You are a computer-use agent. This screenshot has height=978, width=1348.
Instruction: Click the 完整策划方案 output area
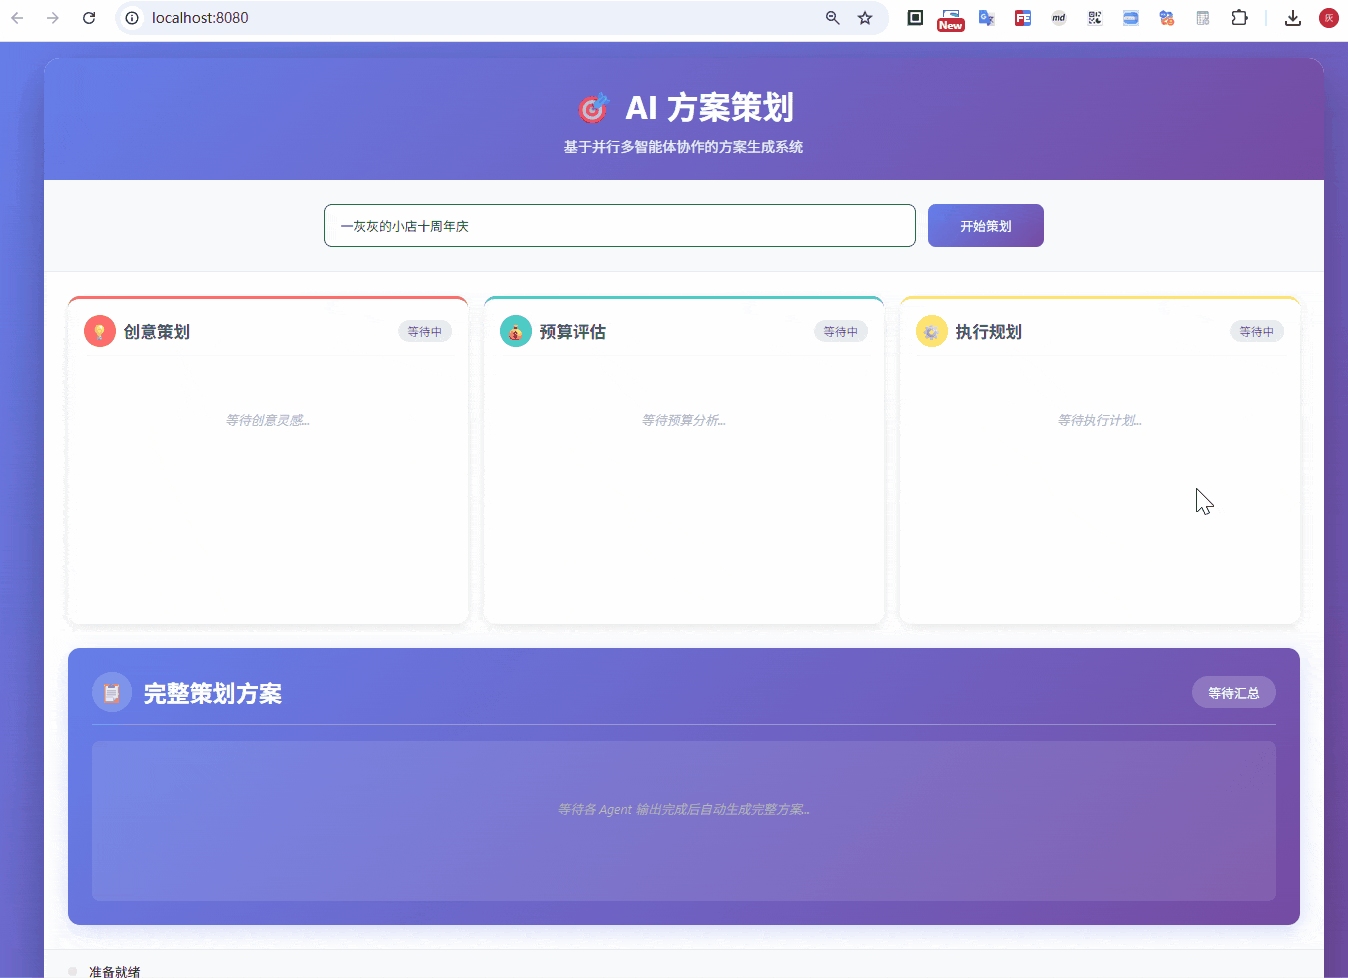pyautogui.click(x=684, y=820)
